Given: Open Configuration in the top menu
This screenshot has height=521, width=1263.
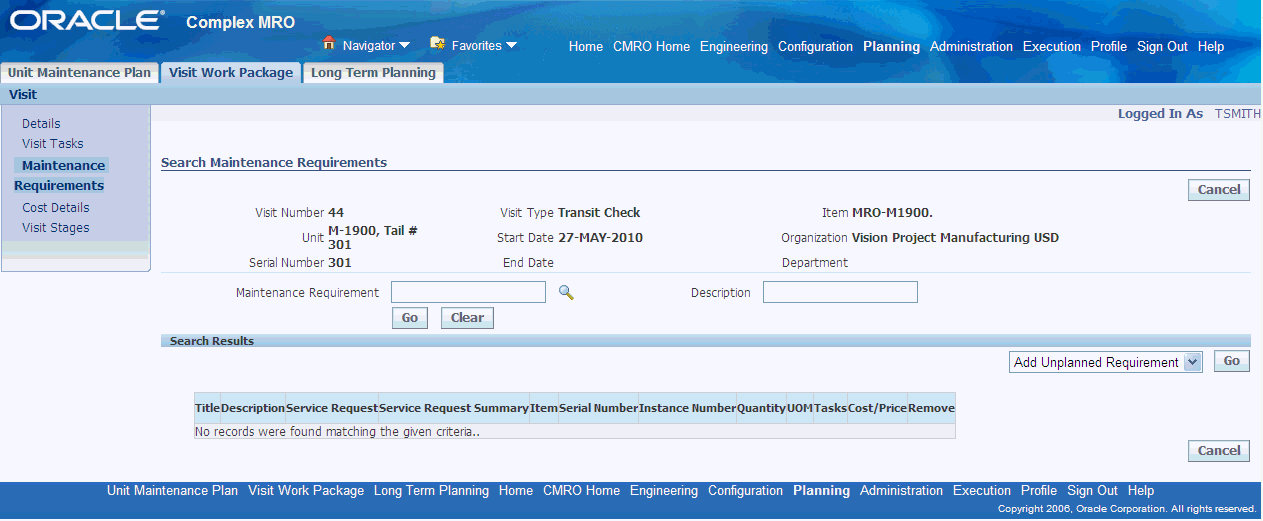Looking at the screenshot, I should pos(815,47).
